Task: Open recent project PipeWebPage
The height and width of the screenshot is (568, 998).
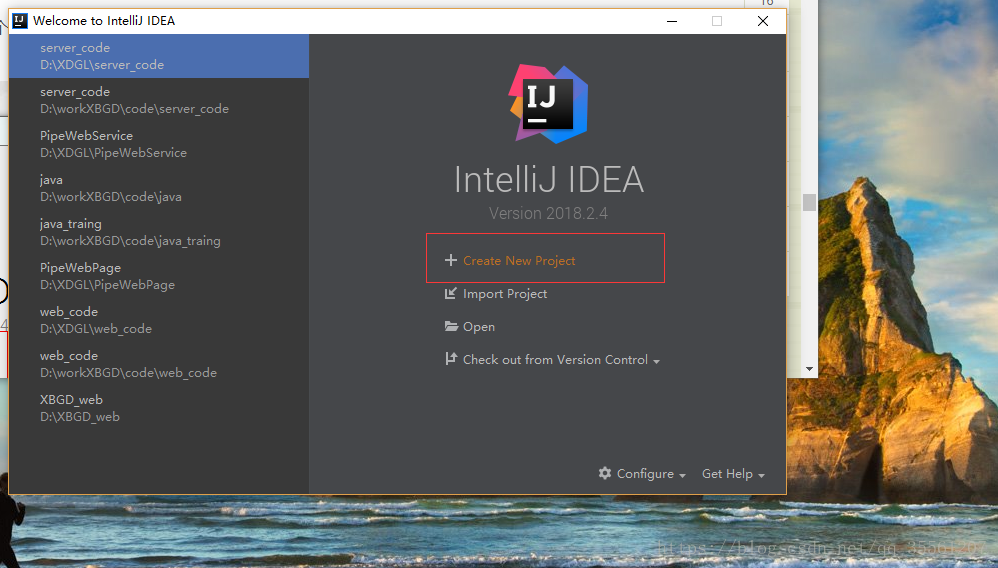Action: click(x=159, y=276)
